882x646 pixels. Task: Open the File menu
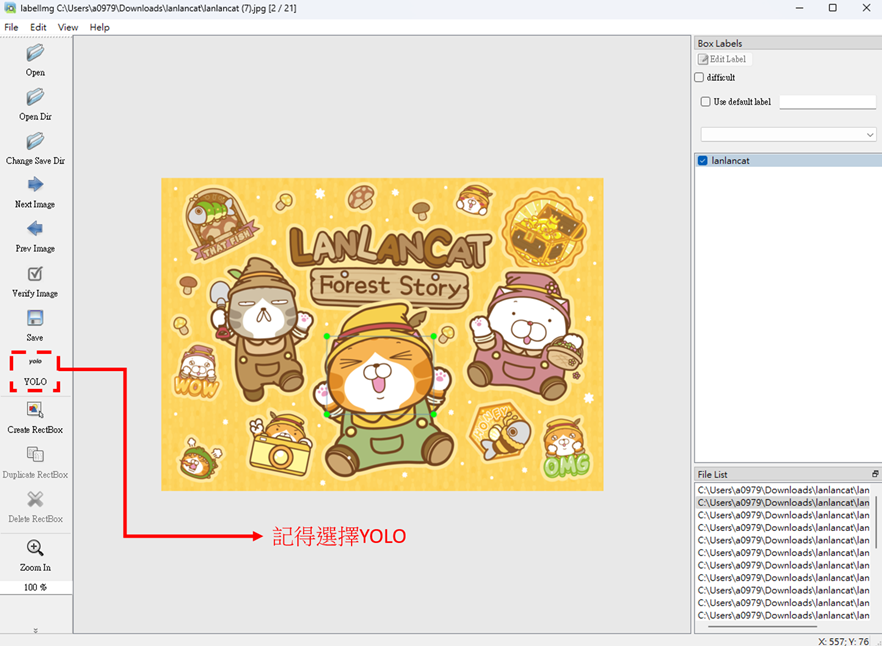pos(11,27)
